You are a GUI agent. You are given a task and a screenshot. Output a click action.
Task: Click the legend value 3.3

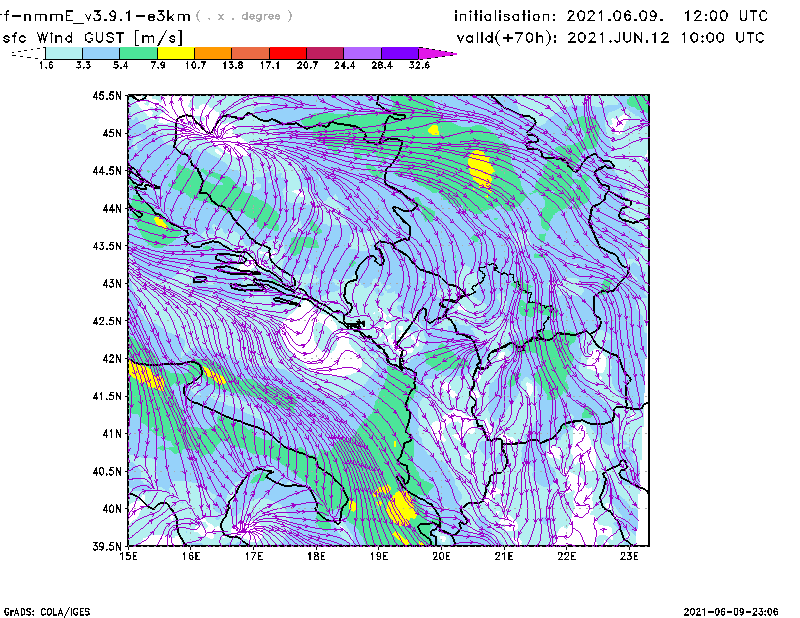tap(83, 65)
